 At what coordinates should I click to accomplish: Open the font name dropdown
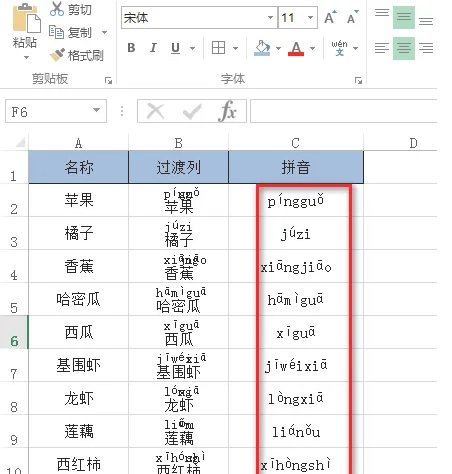pyautogui.click(x=270, y=17)
